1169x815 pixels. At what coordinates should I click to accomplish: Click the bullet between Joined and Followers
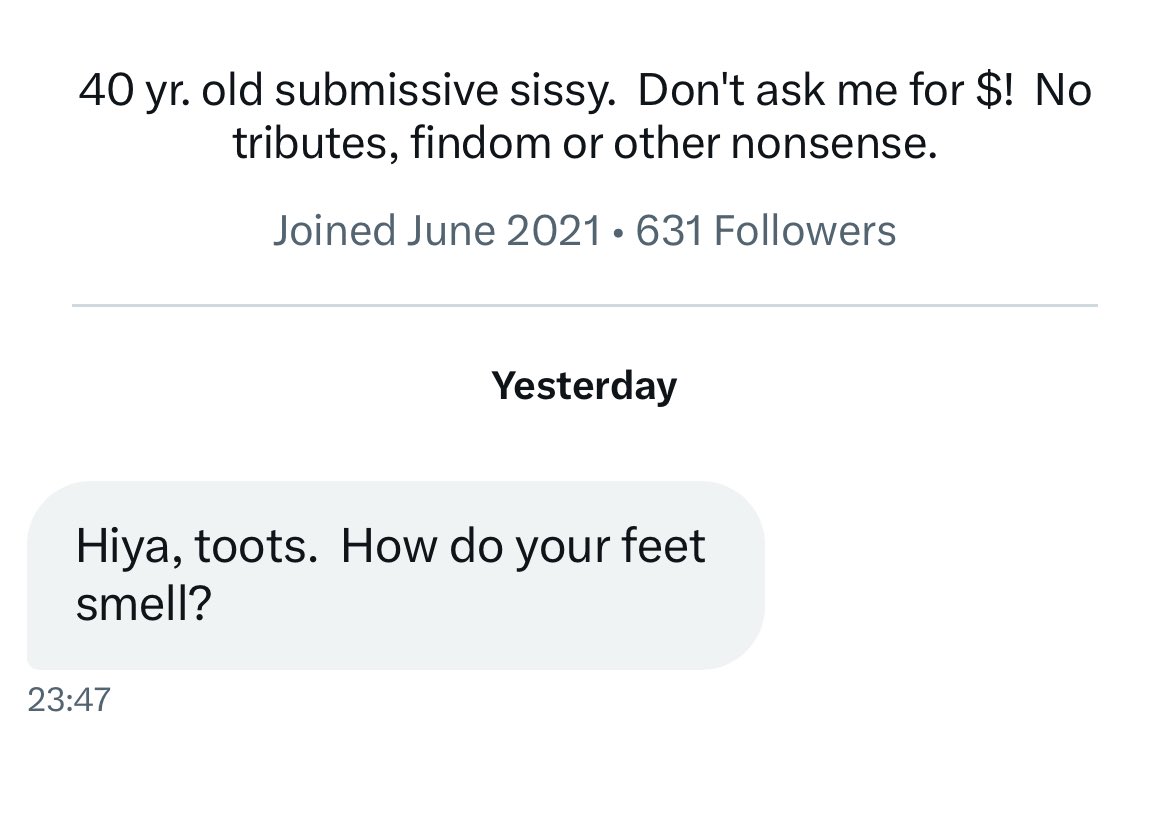click(620, 232)
